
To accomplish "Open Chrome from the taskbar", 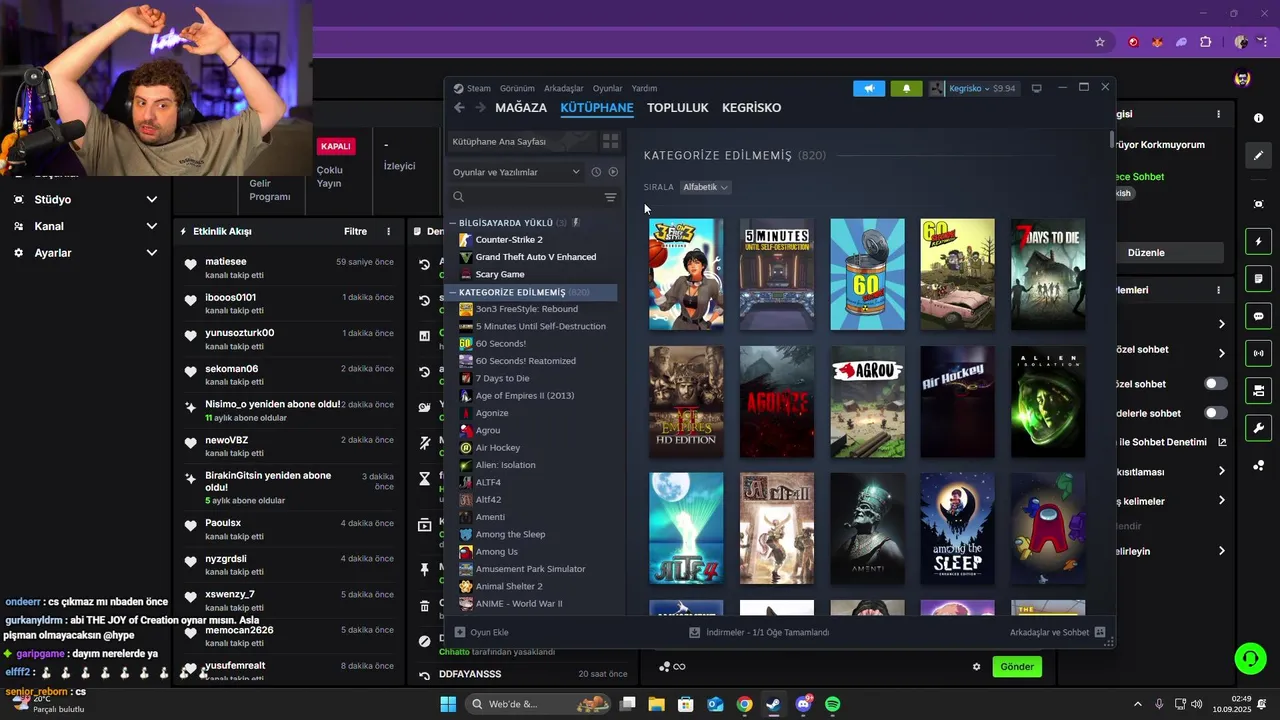I will pyautogui.click(x=744, y=704).
